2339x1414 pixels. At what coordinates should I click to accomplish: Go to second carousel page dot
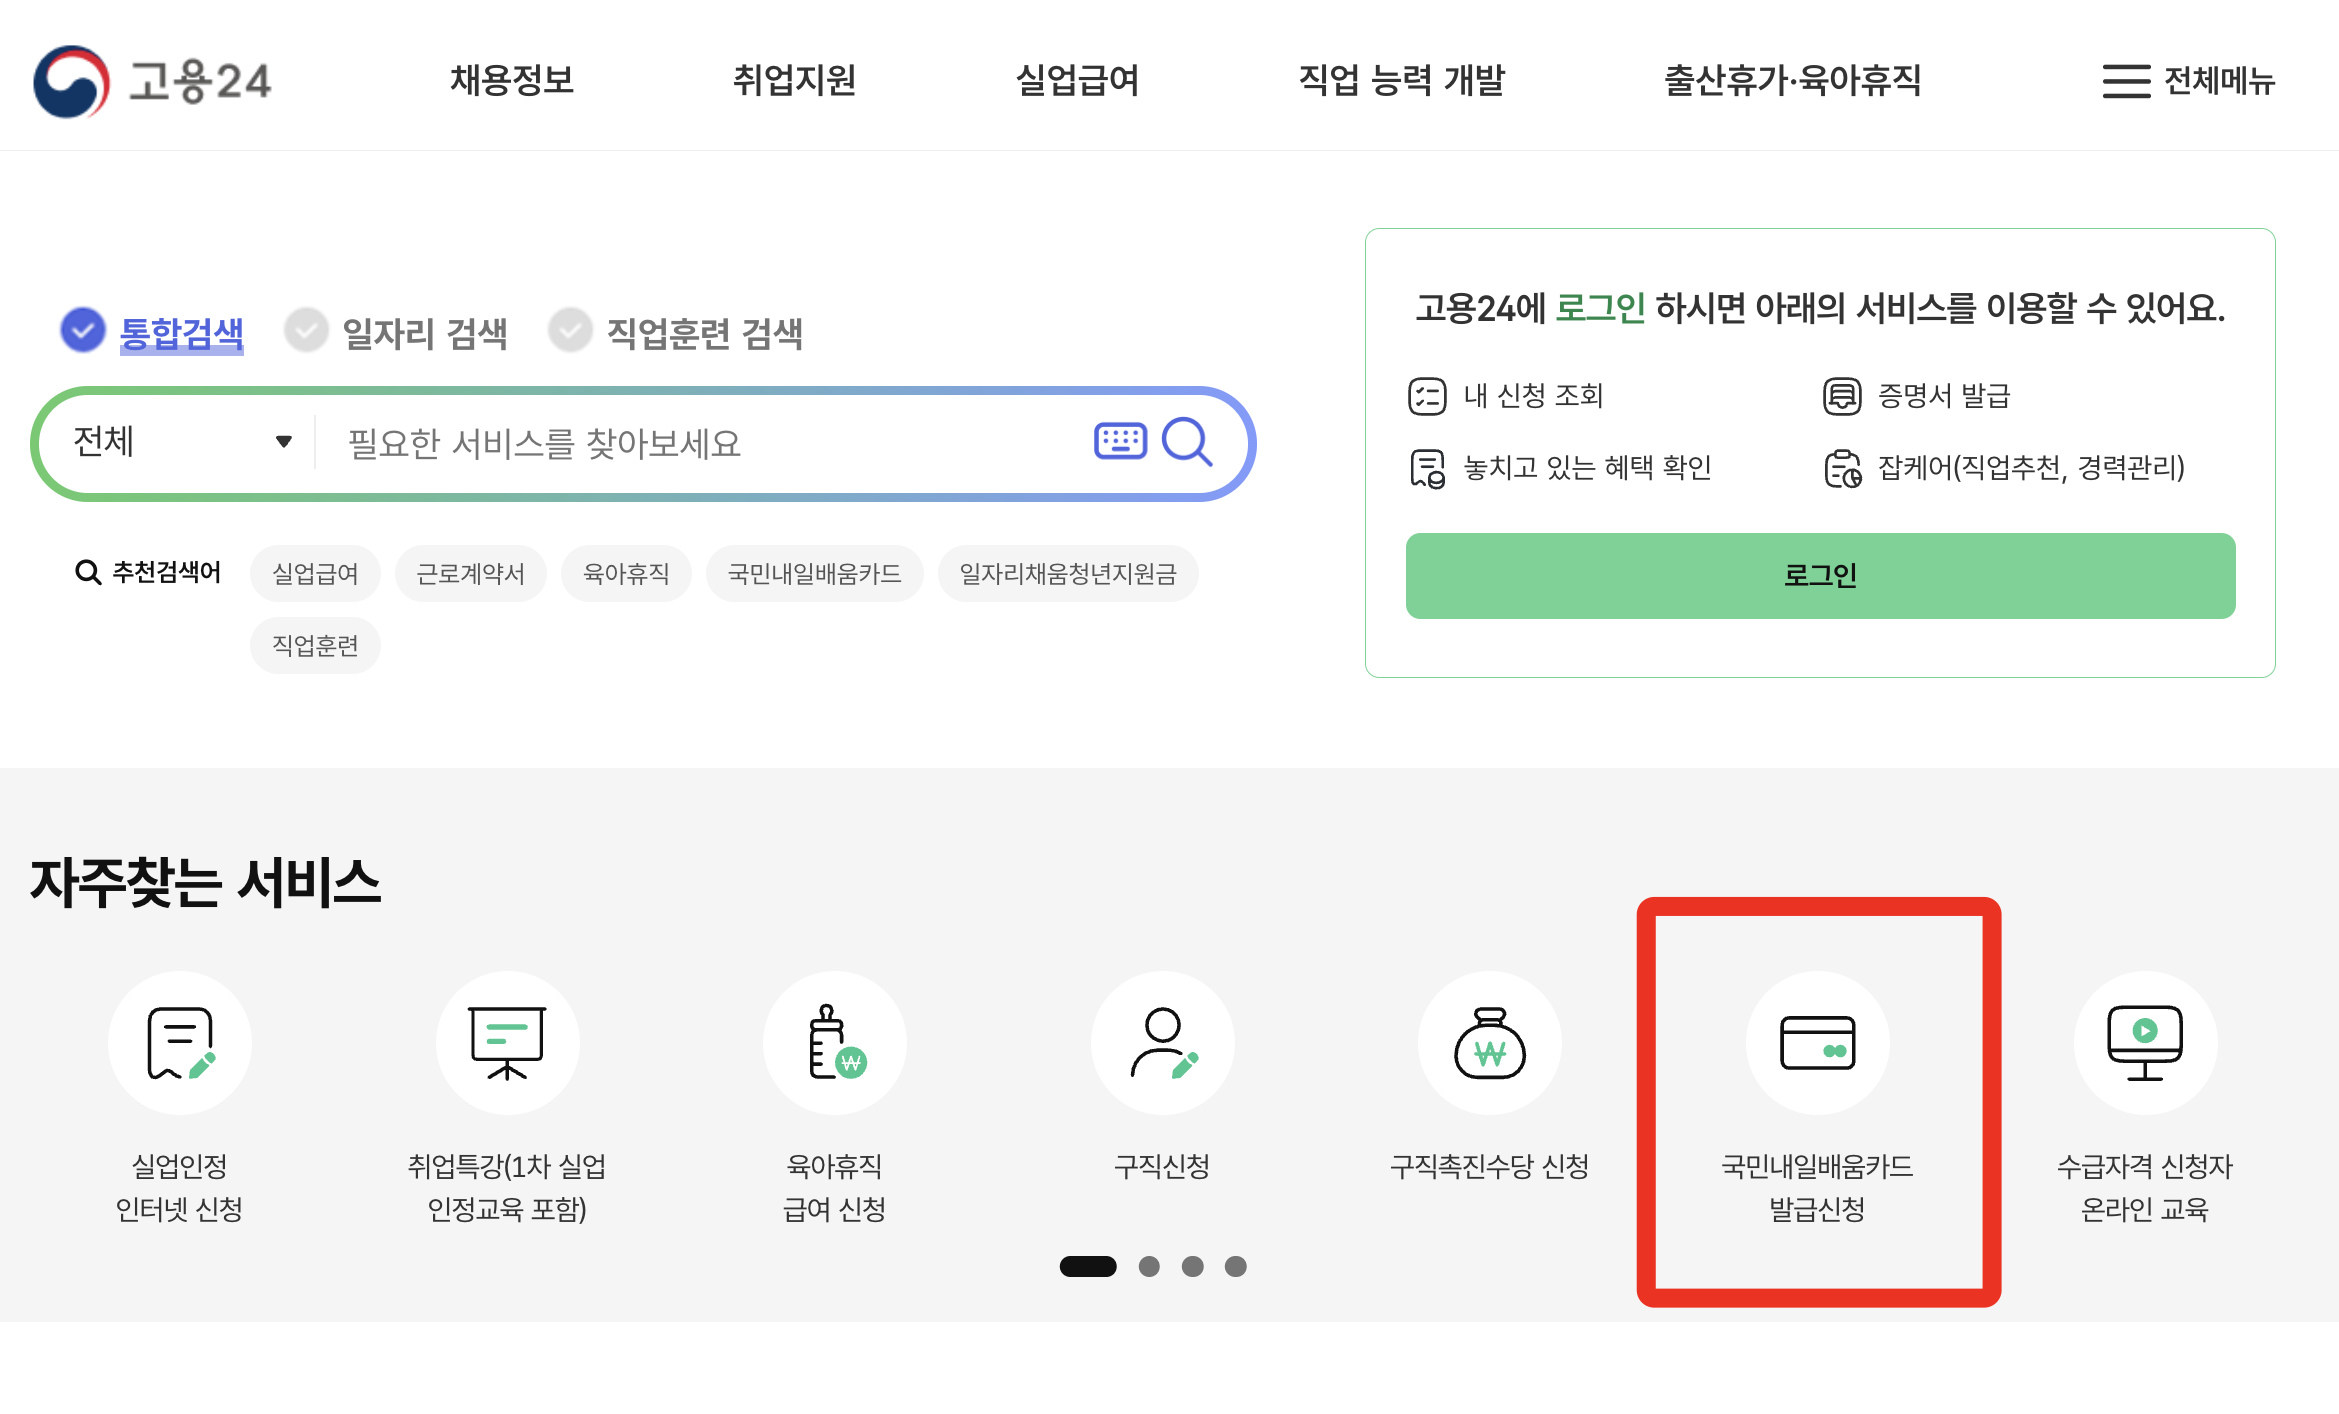click(x=1149, y=1266)
